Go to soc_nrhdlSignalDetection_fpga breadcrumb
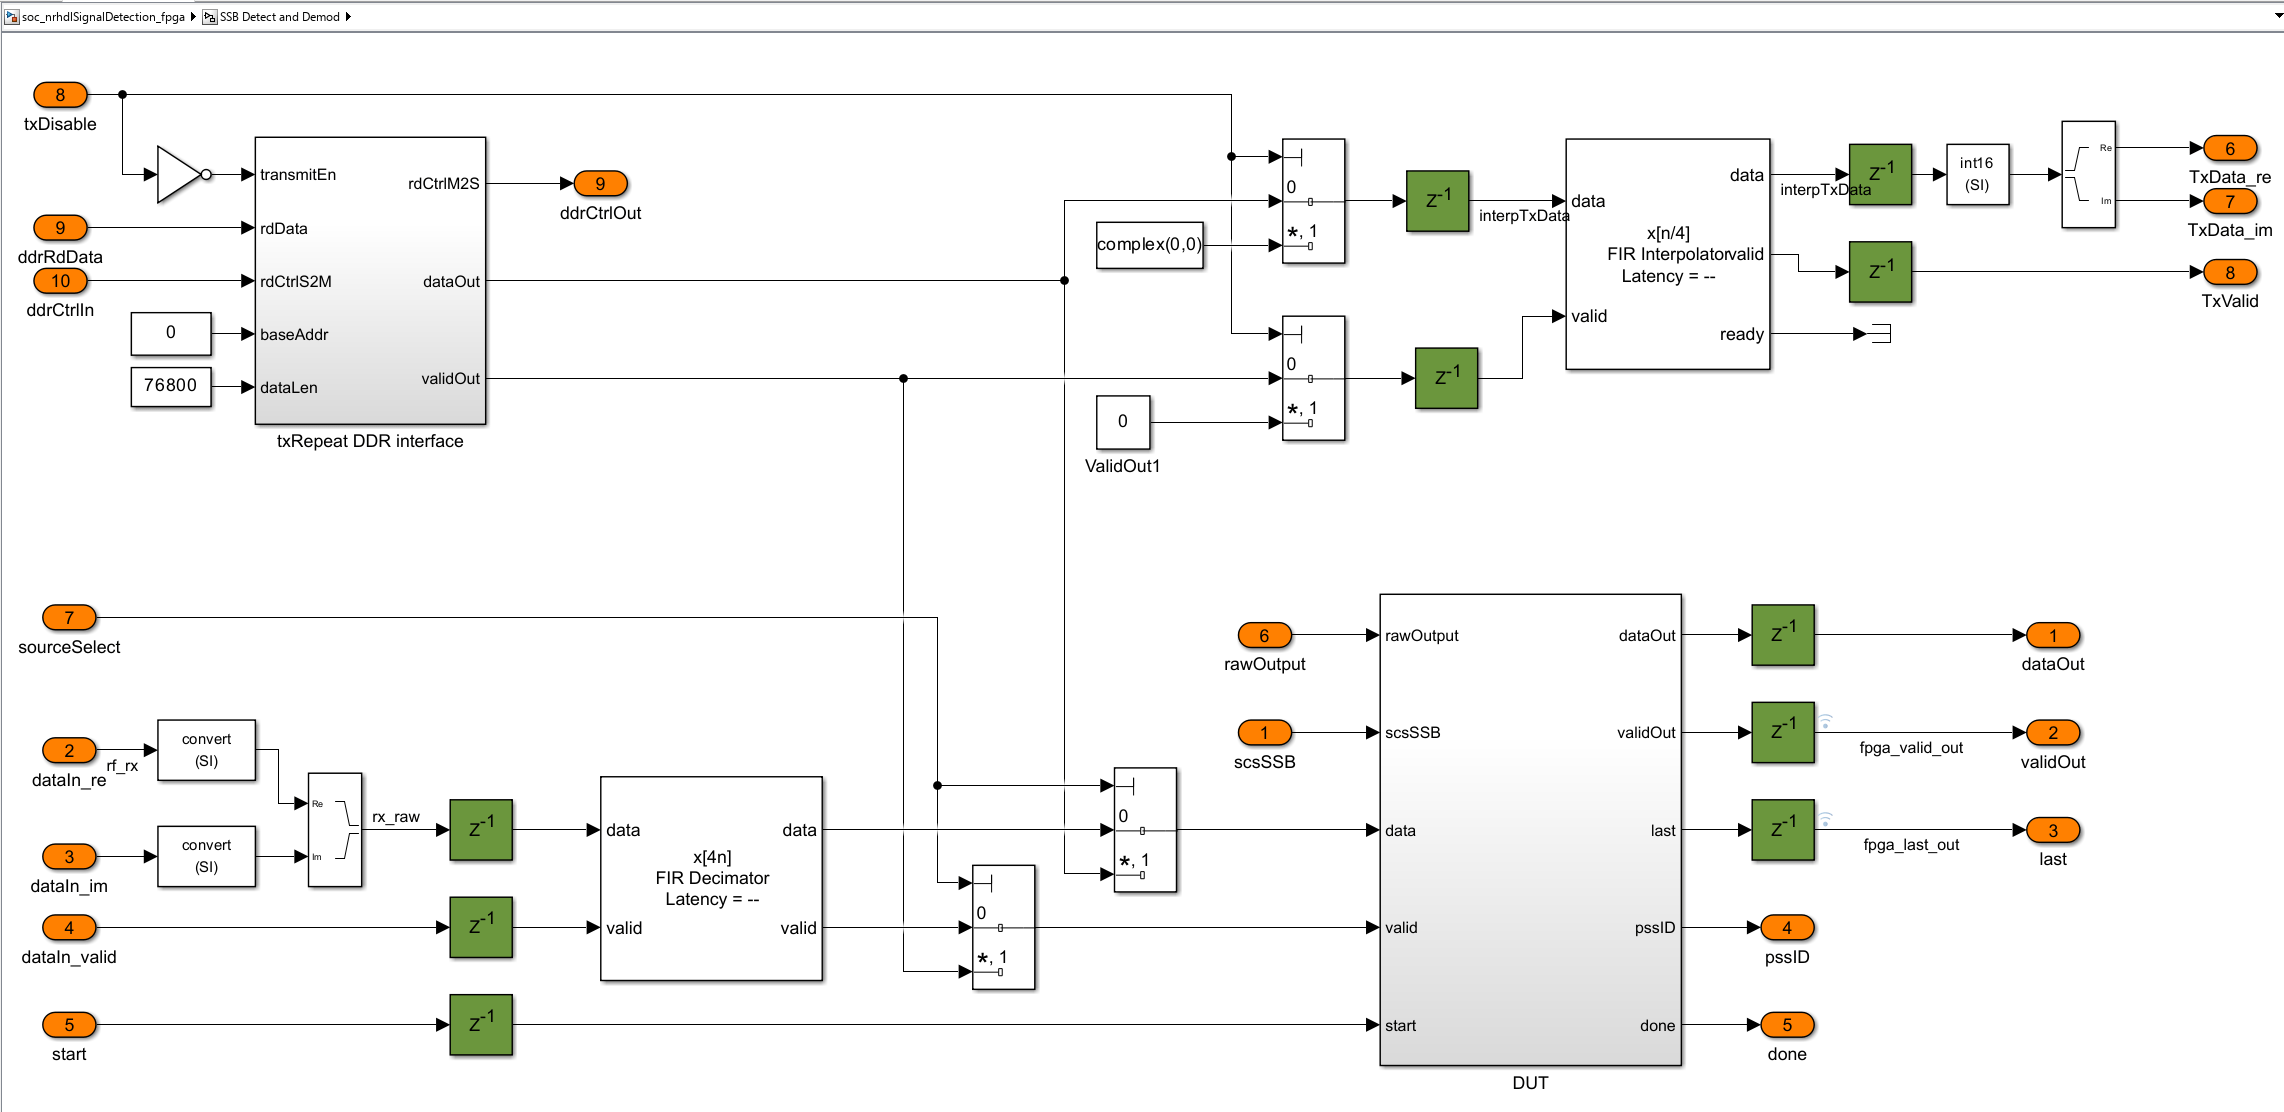2284x1112 pixels. [102, 17]
